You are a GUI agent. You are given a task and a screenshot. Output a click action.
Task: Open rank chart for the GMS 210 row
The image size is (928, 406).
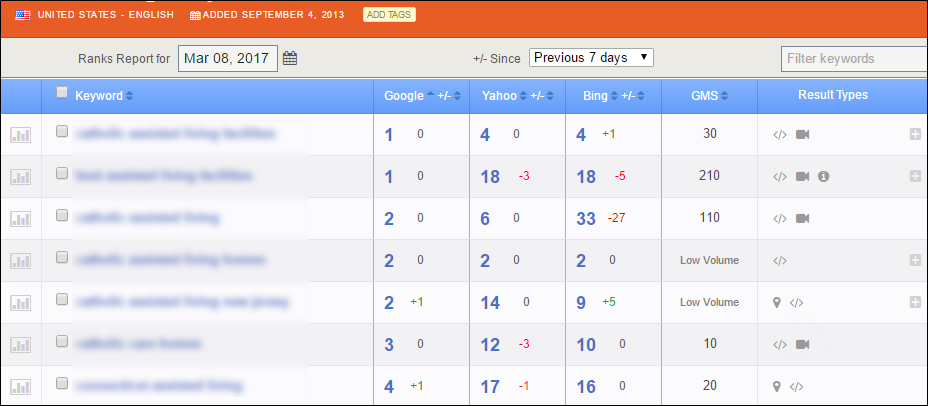point(21,177)
